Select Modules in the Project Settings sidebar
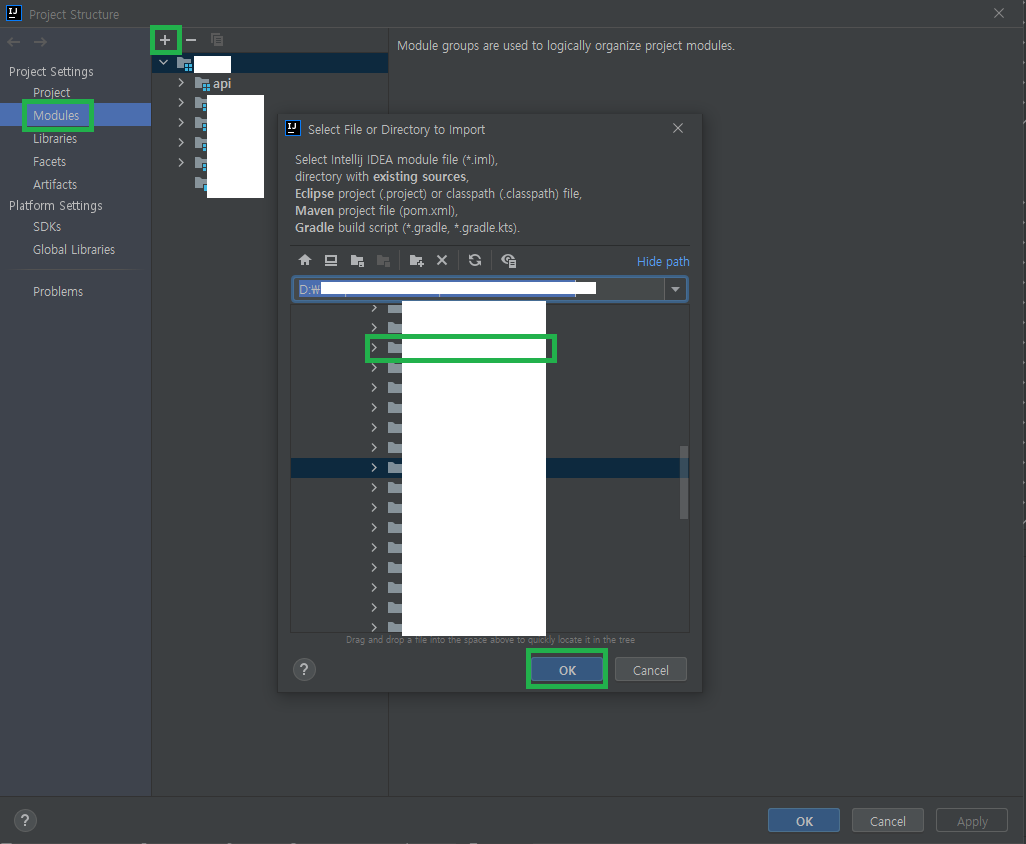This screenshot has height=844, width=1026. [x=56, y=115]
